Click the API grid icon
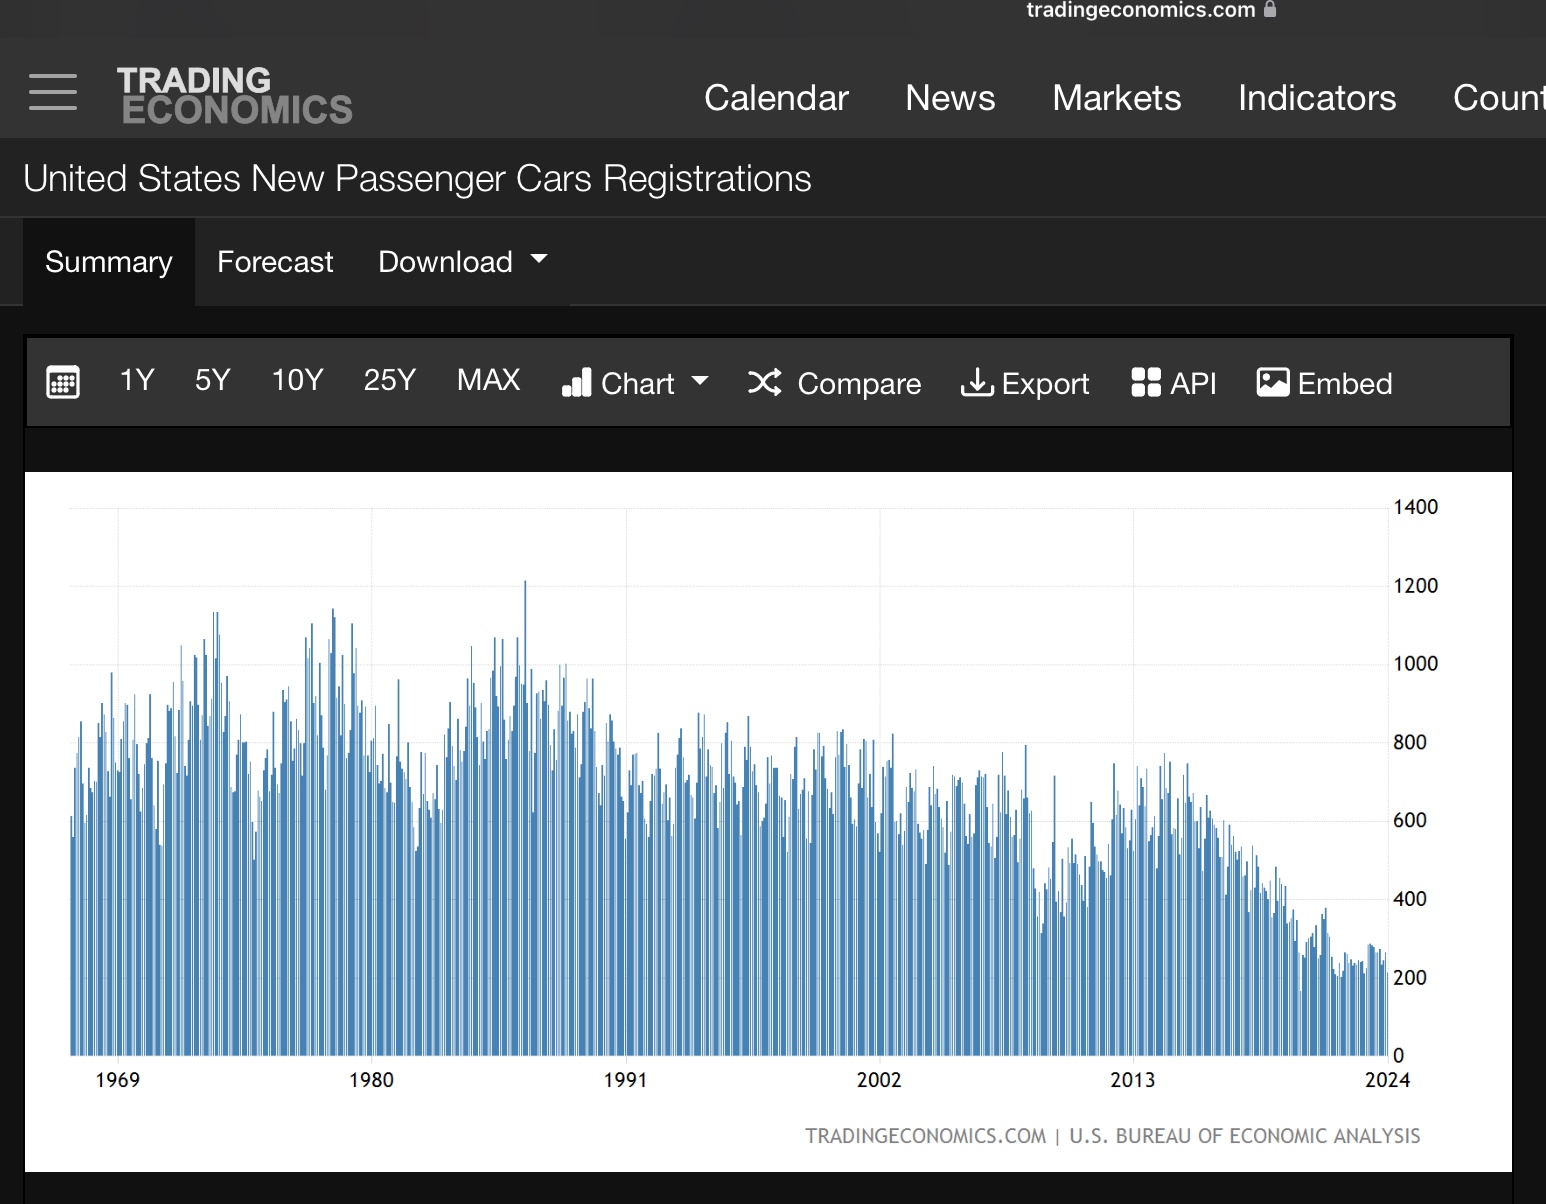This screenshot has width=1546, height=1204. coord(1146,382)
